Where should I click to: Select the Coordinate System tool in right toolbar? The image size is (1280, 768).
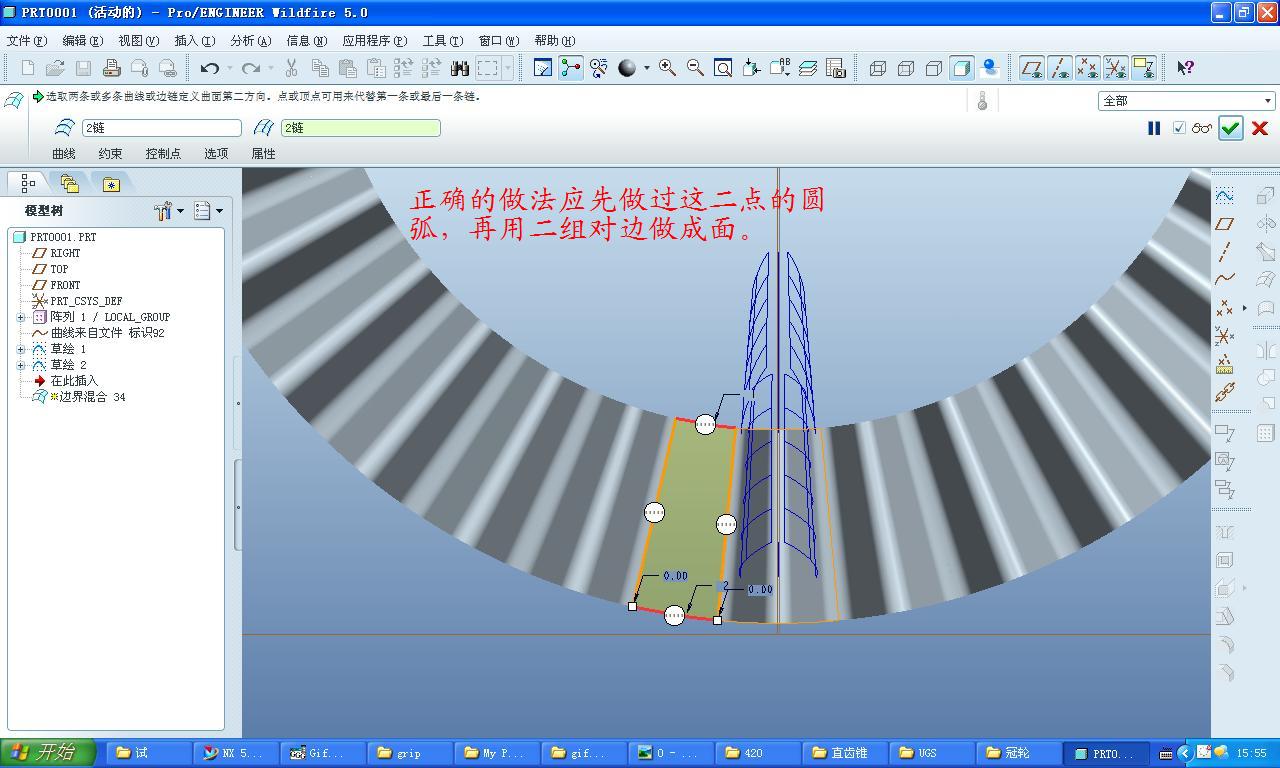(1225, 336)
